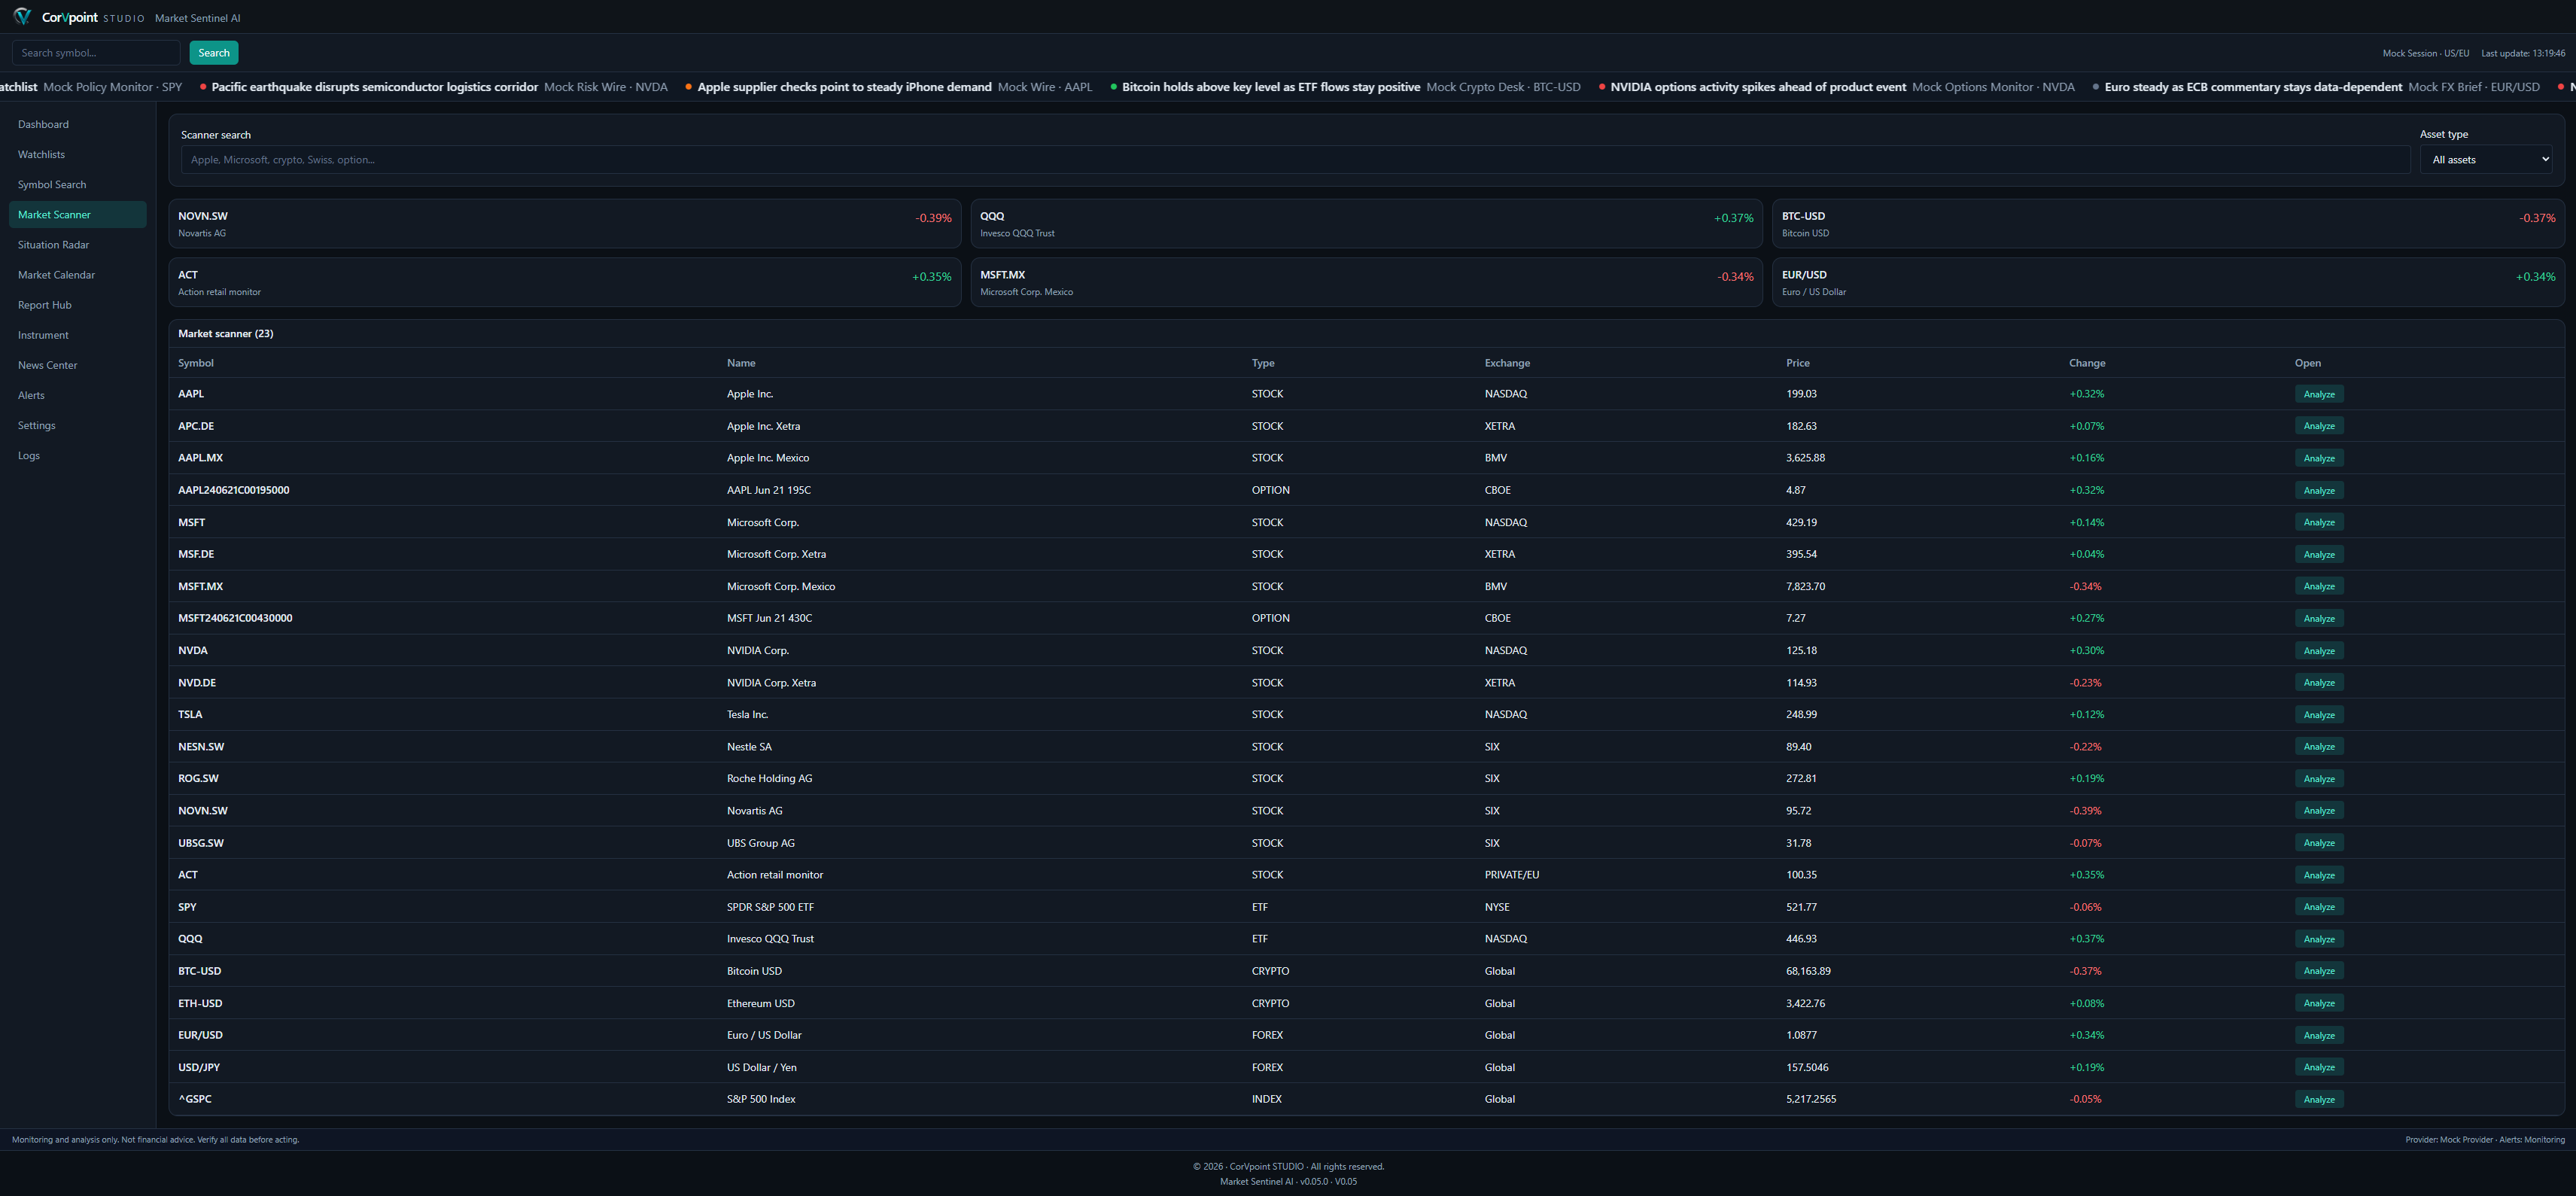The width and height of the screenshot is (2576, 1196).
Task: Select Market Scanner sidebar item
Action: [78, 215]
